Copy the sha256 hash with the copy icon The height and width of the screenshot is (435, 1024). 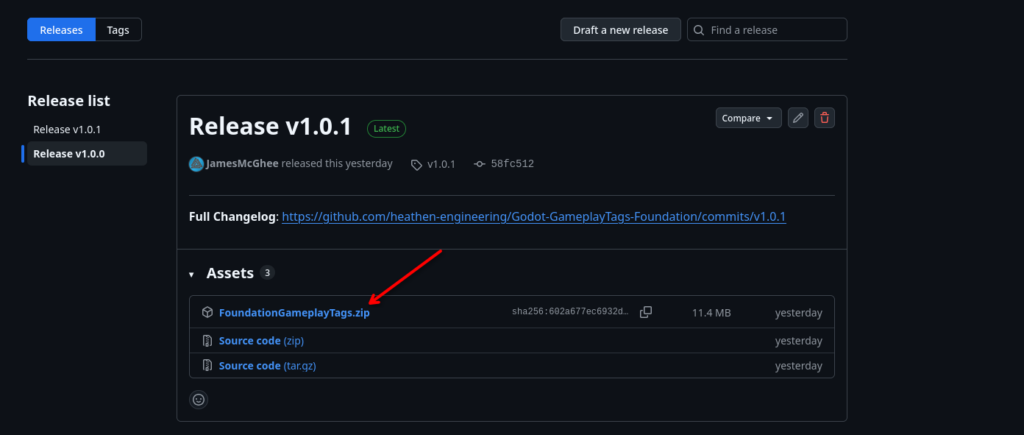(x=645, y=312)
